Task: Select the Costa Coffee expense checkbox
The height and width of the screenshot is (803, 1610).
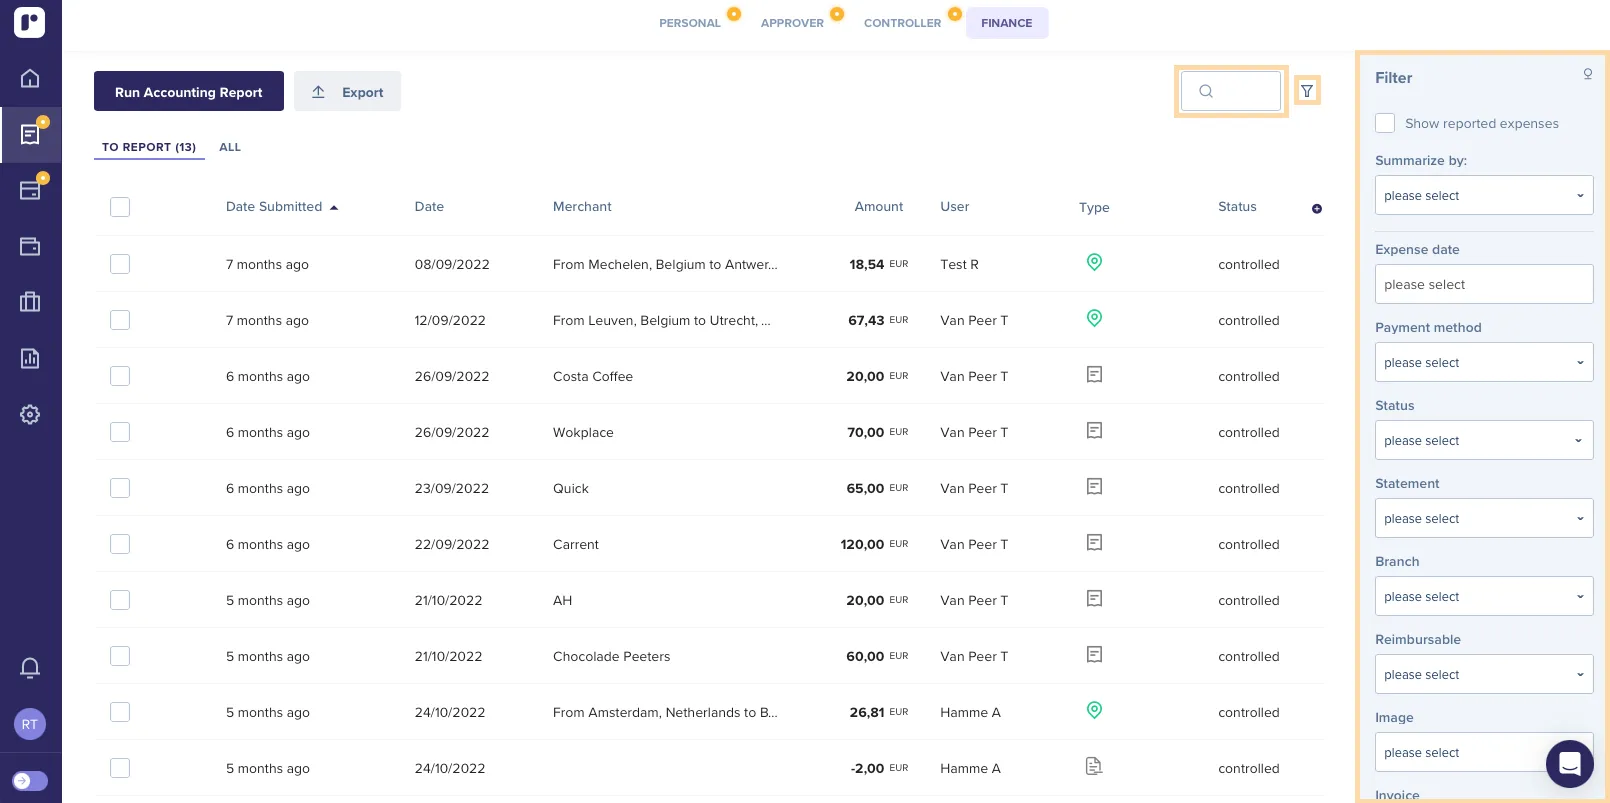Action: (x=120, y=376)
